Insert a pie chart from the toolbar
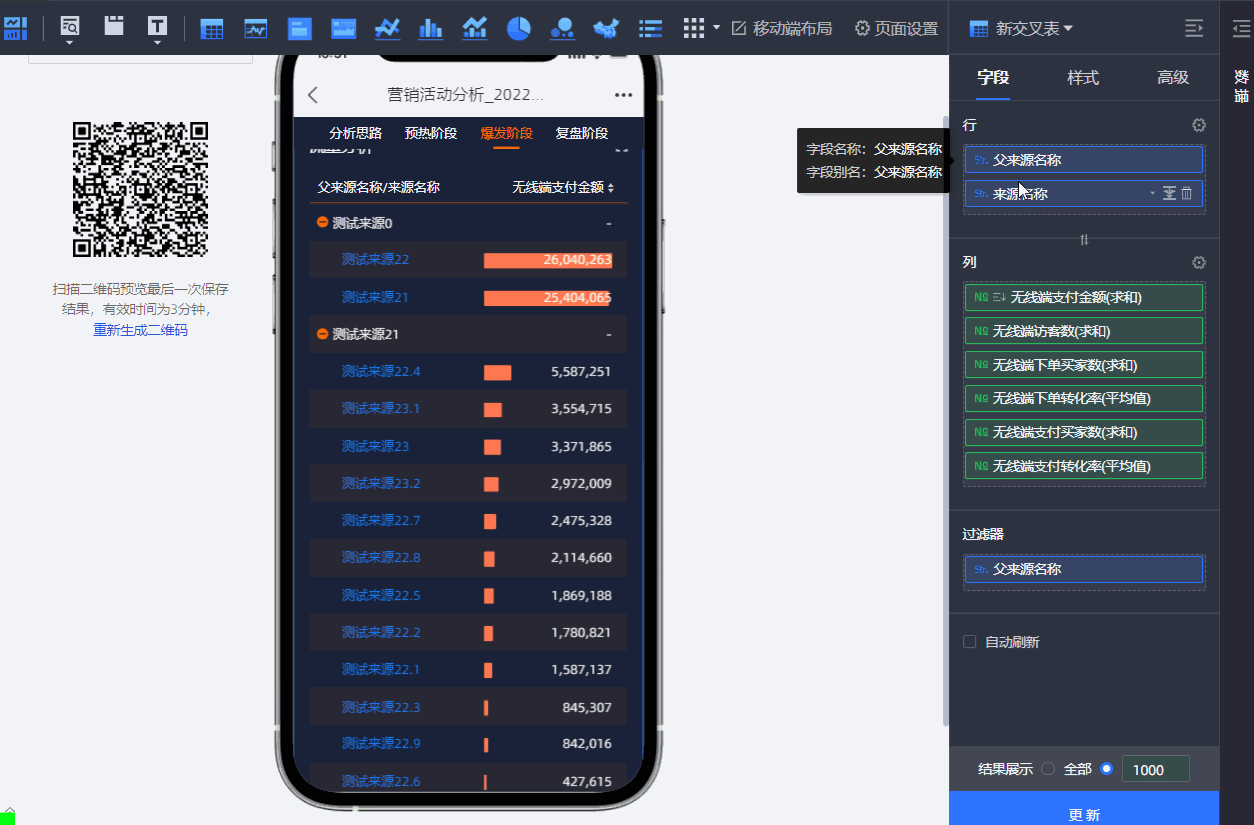Image resolution: width=1254 pixels, height=825 pixels. click(518, 29)
